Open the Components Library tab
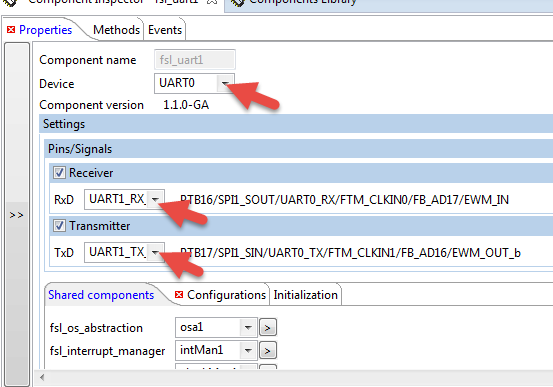The width and height of the screenshot is (553, 387). coord(303,3)
